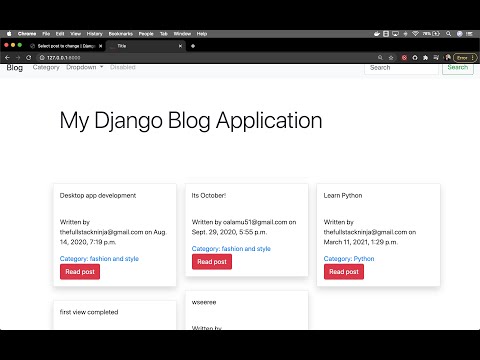Open the View menu

click(75, 34)
